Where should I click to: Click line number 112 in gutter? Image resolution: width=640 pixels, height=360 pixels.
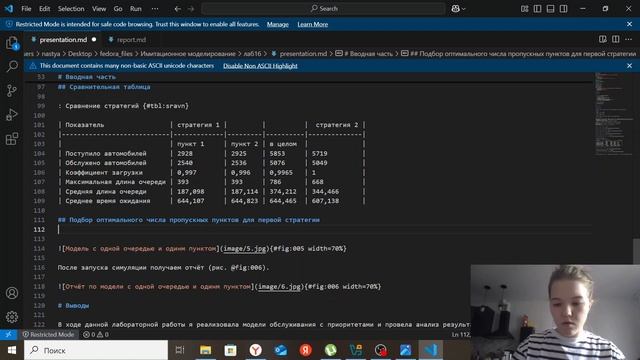click(40, 229)
